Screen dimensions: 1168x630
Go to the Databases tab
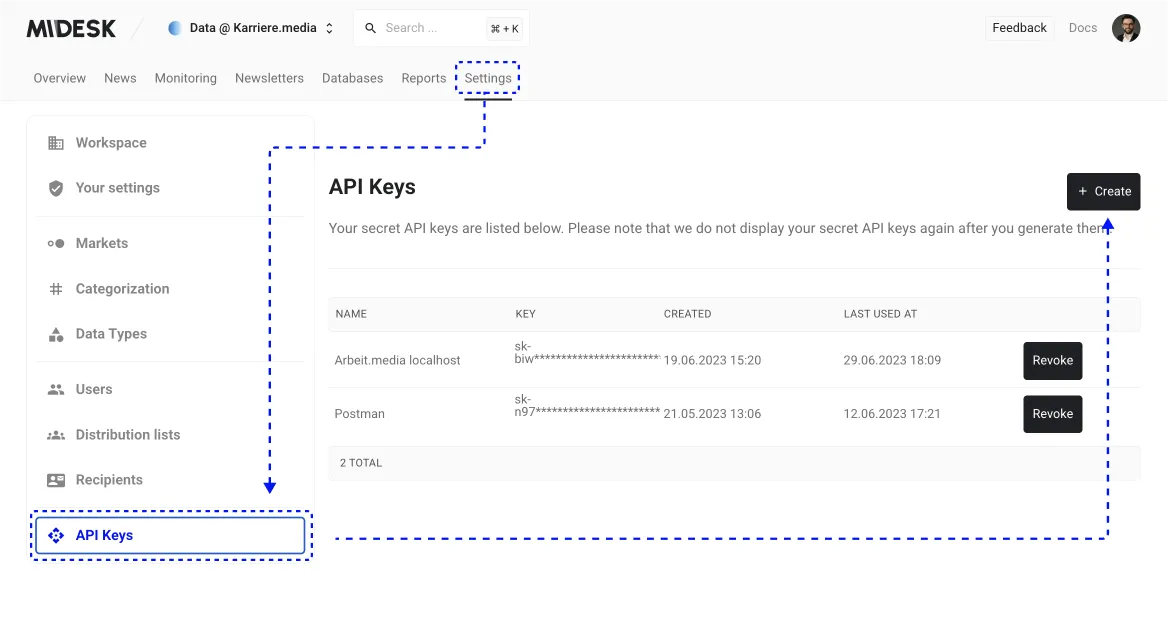pos(352,78)
